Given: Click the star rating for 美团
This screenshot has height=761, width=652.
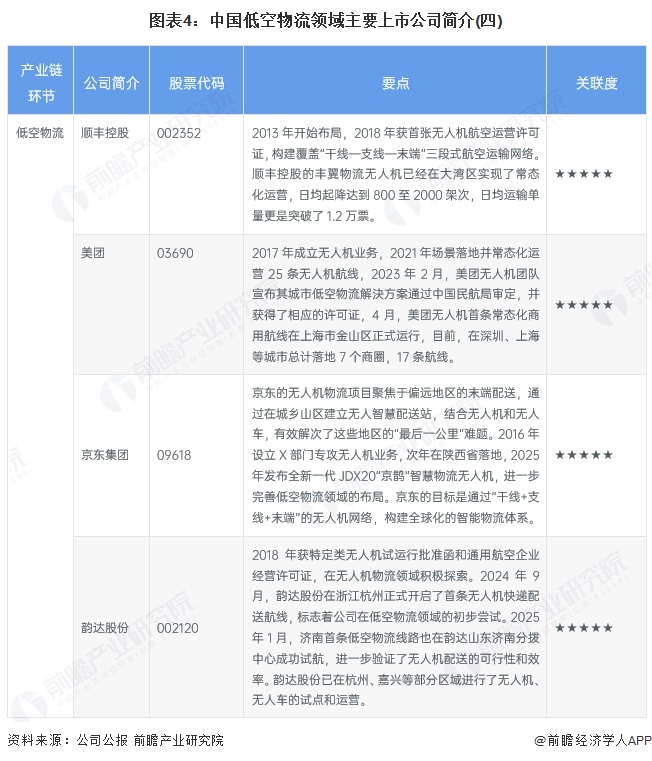Looking at the screenshot, I should [584, 305].
